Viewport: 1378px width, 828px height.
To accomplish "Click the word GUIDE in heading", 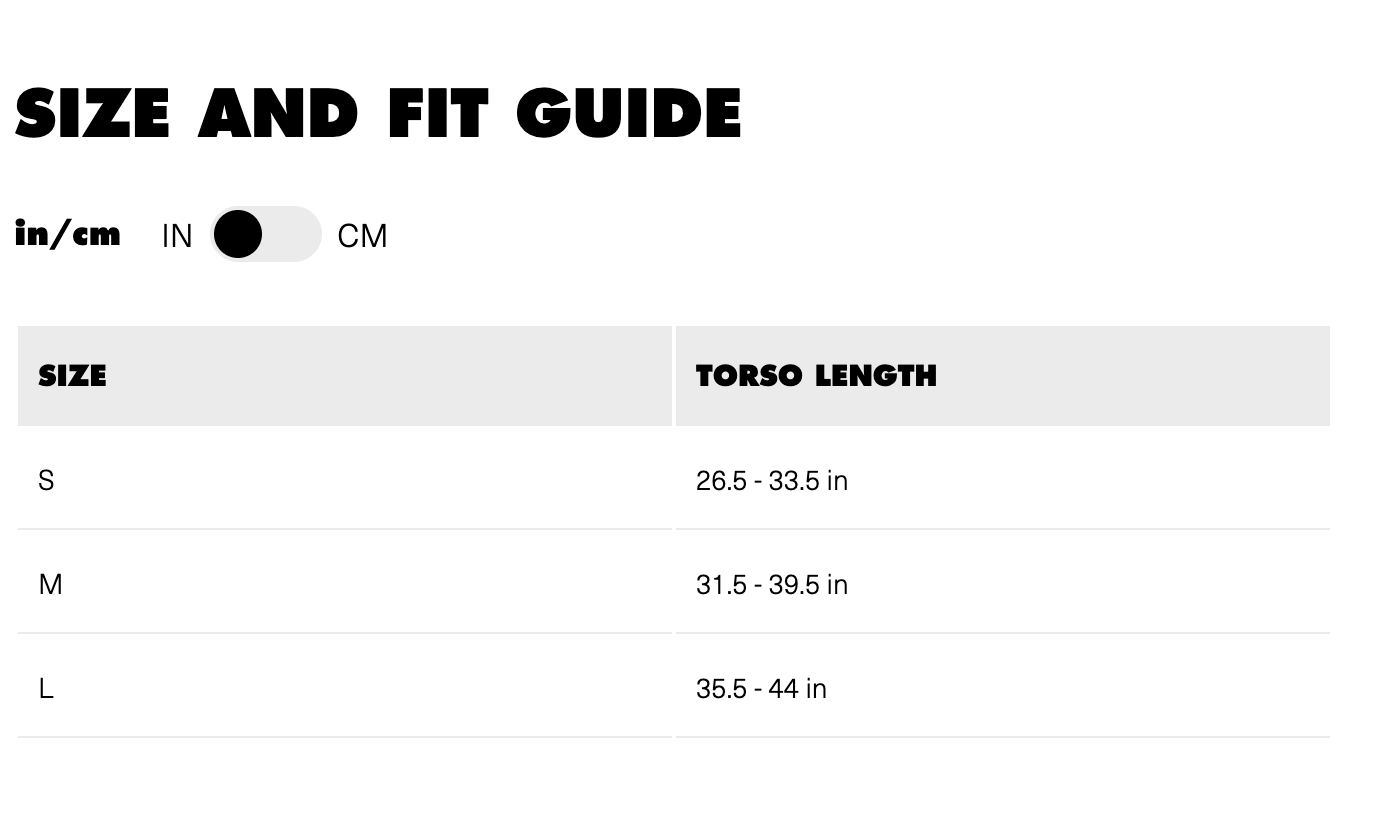I will pyautogui.click(x=629, y=113).
